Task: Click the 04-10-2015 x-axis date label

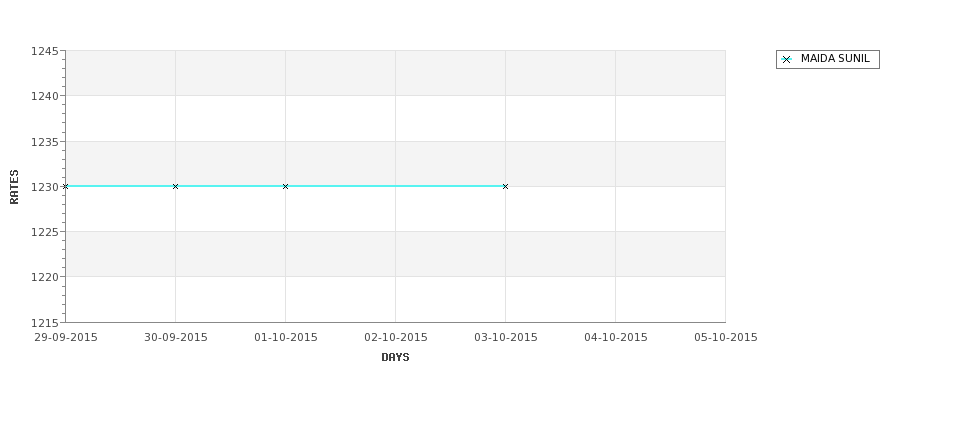Action: click(x=616, y=337)
